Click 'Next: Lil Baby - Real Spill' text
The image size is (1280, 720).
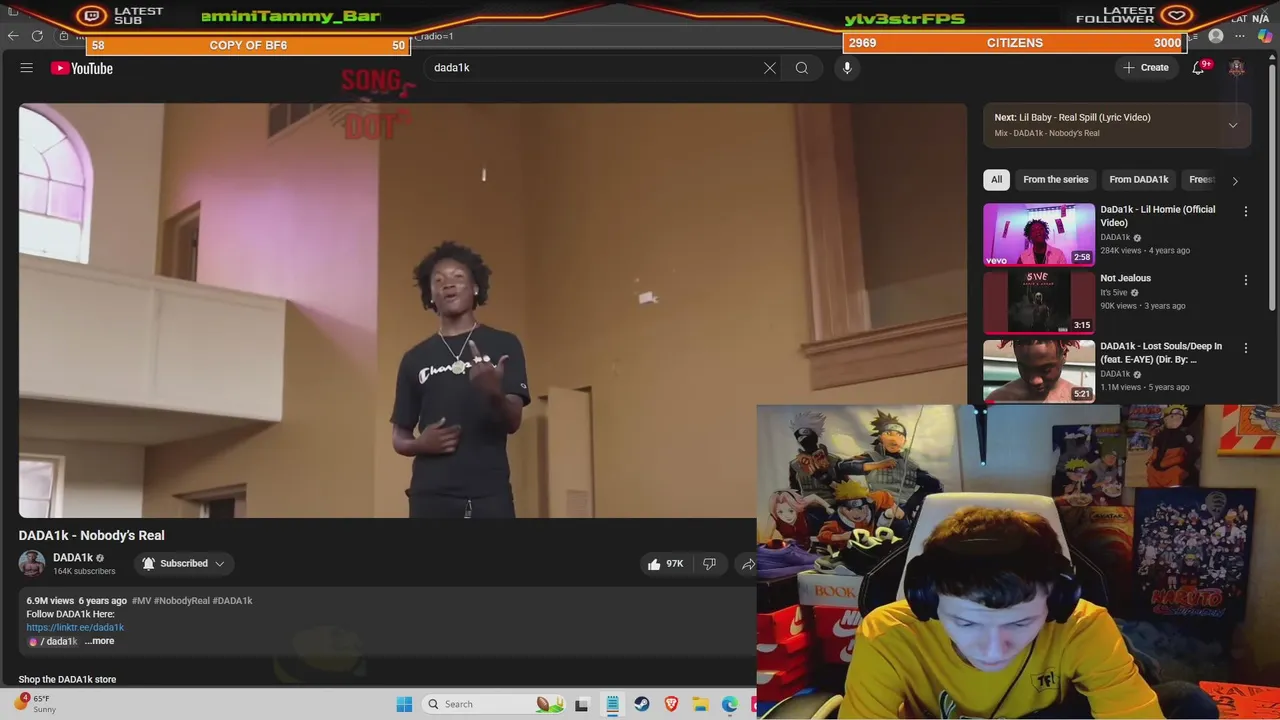click(1072, 118)
